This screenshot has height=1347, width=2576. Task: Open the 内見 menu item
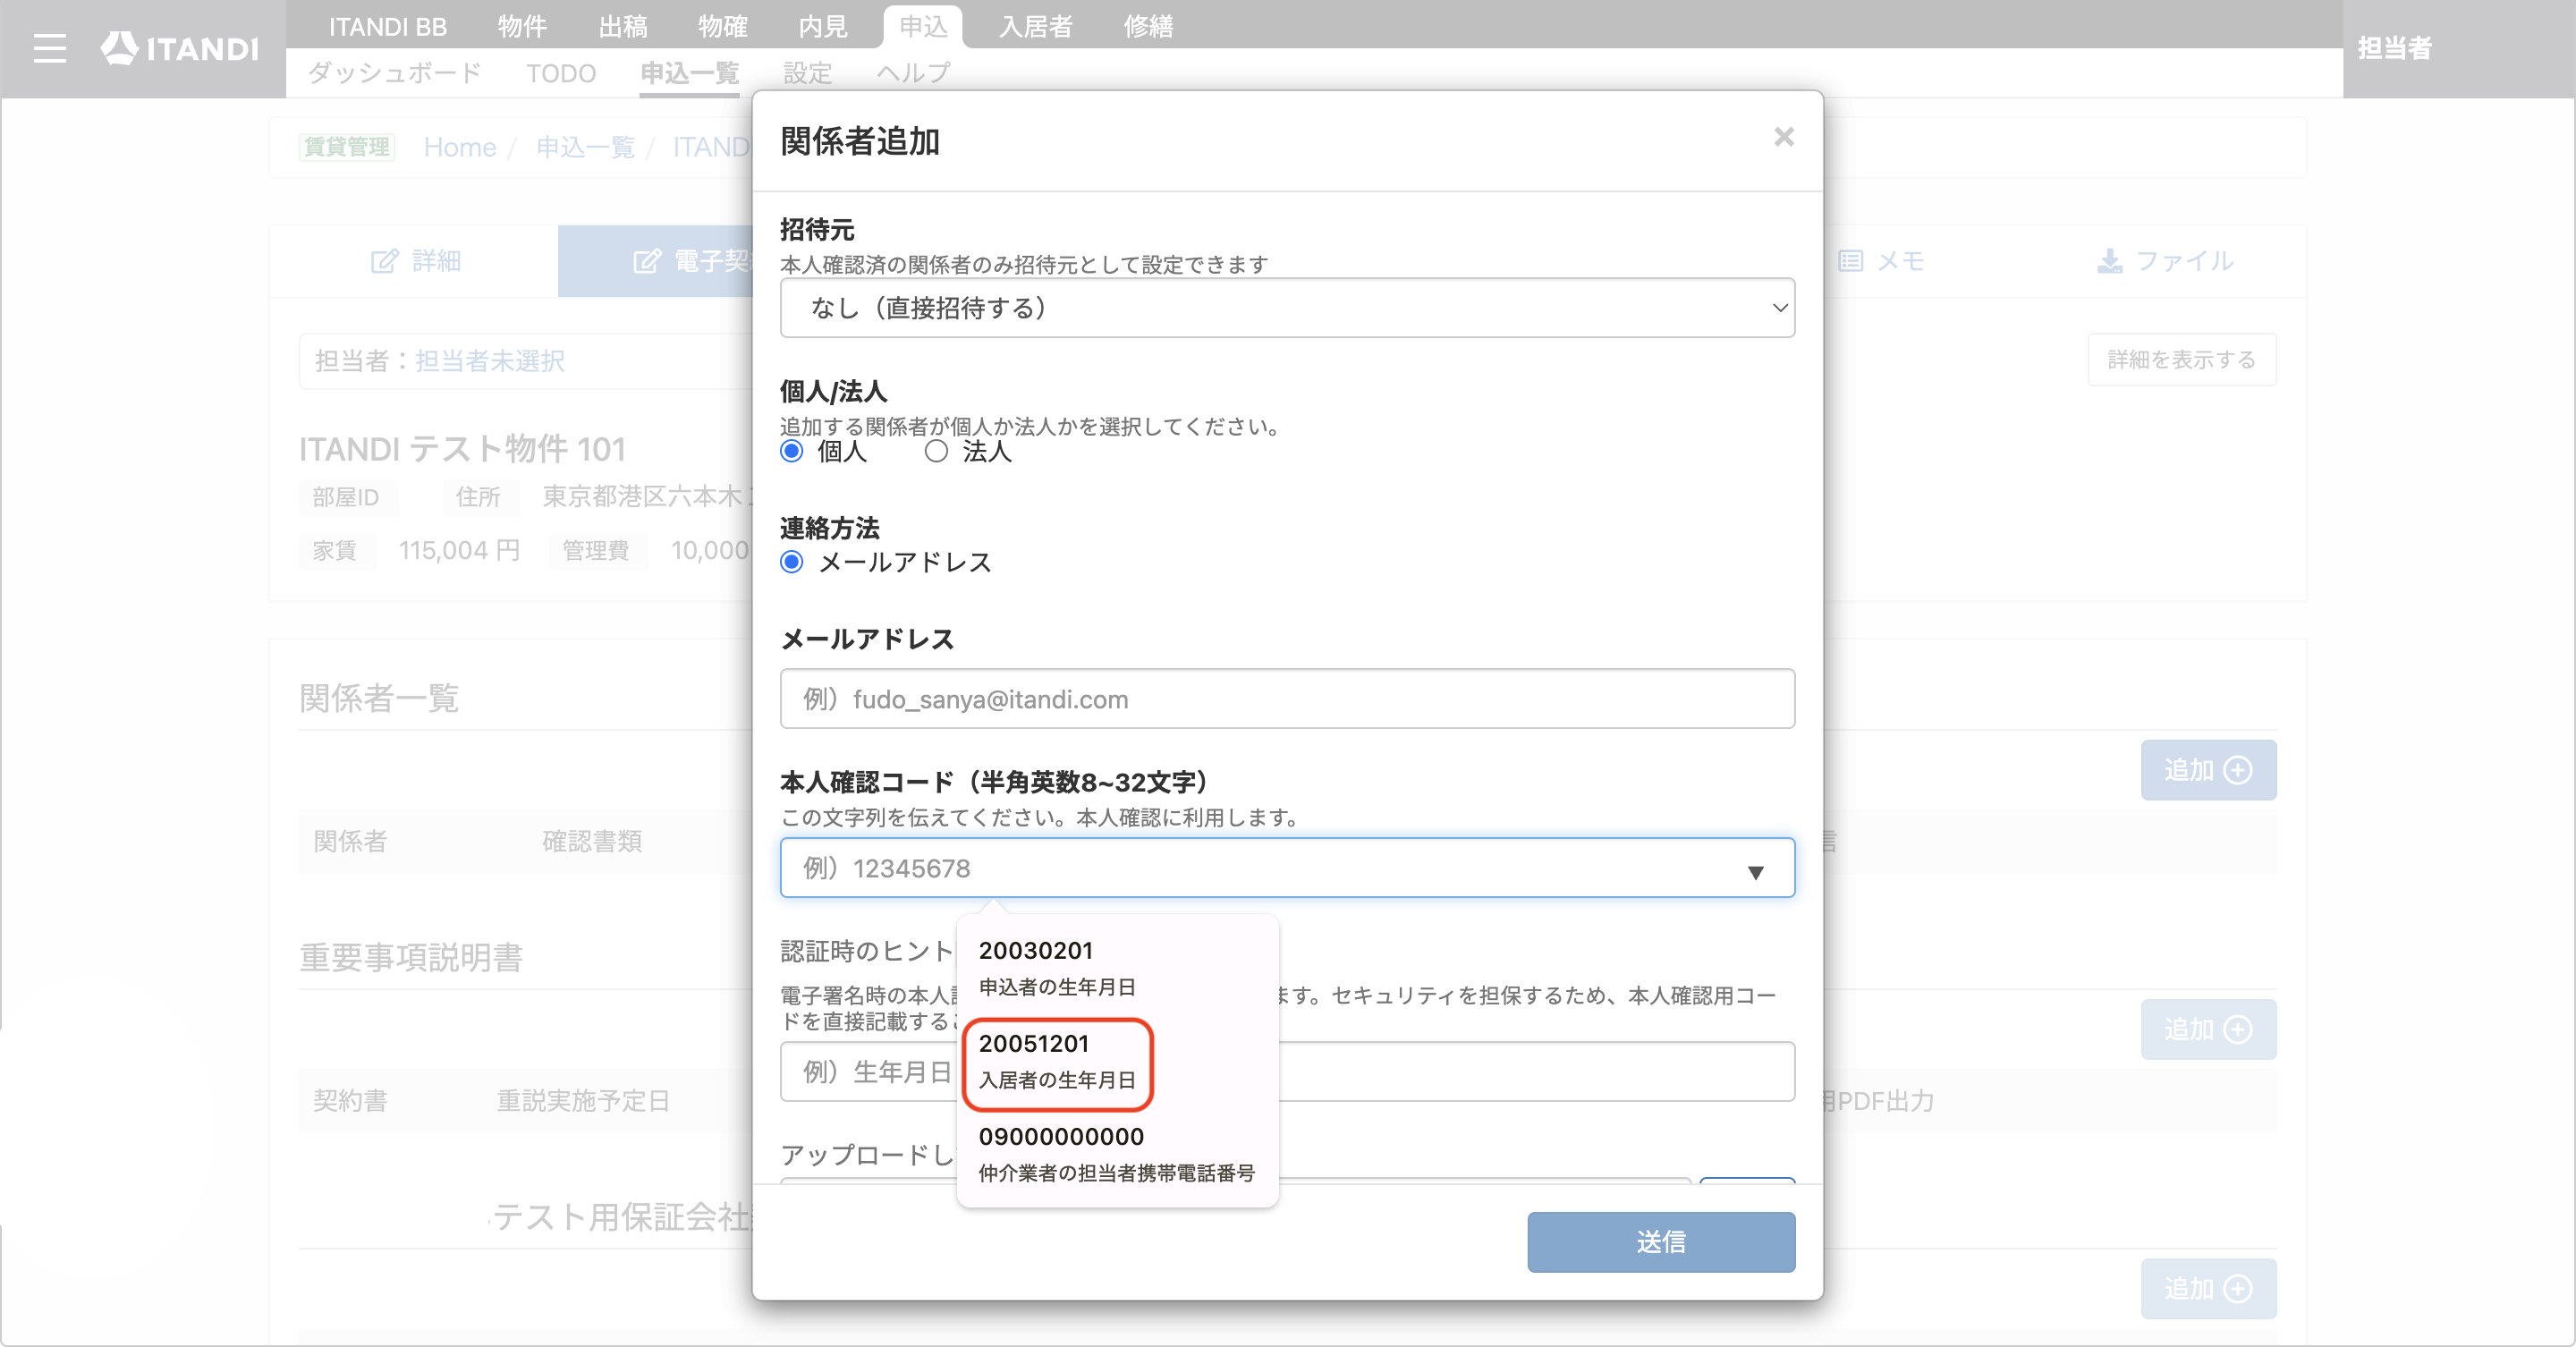pyautogui.click(x=822, y=26)
